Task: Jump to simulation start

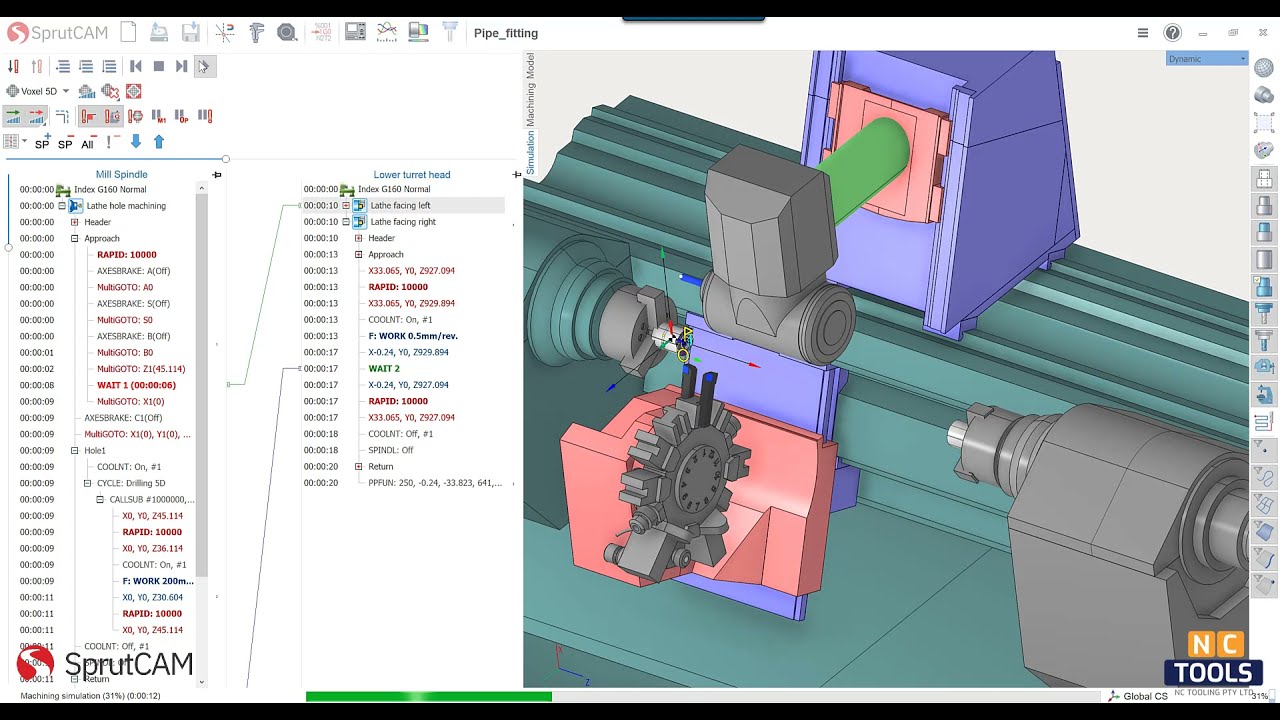Action: 136,66
